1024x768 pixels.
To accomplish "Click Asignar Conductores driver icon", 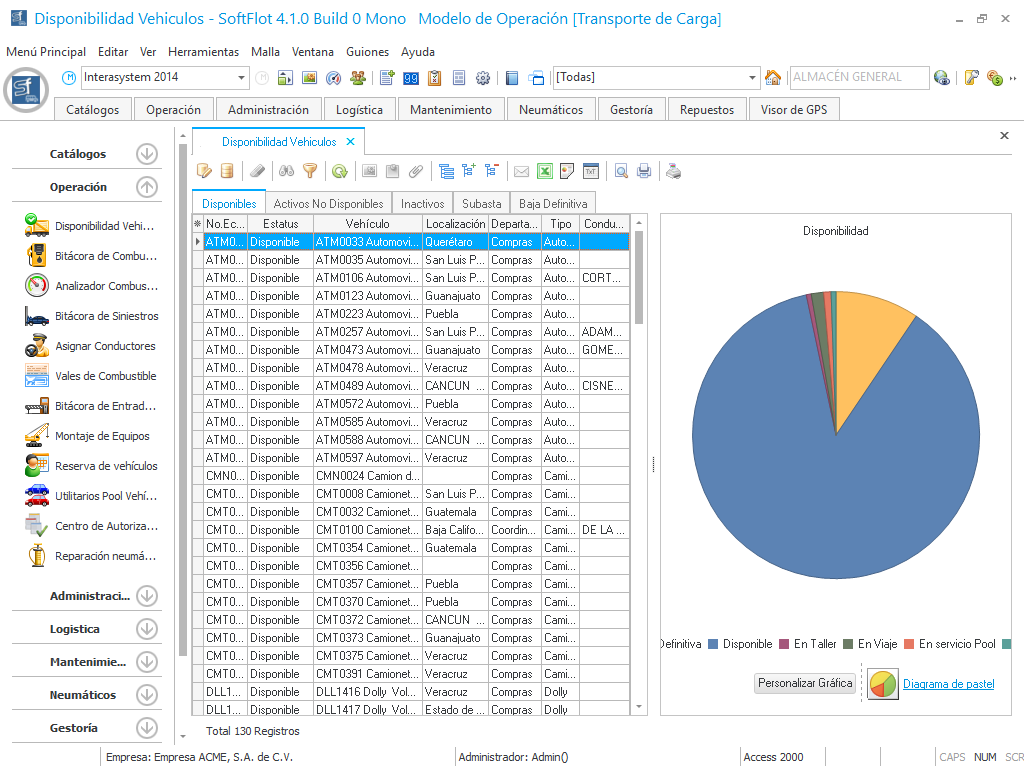I will [37, 346].
